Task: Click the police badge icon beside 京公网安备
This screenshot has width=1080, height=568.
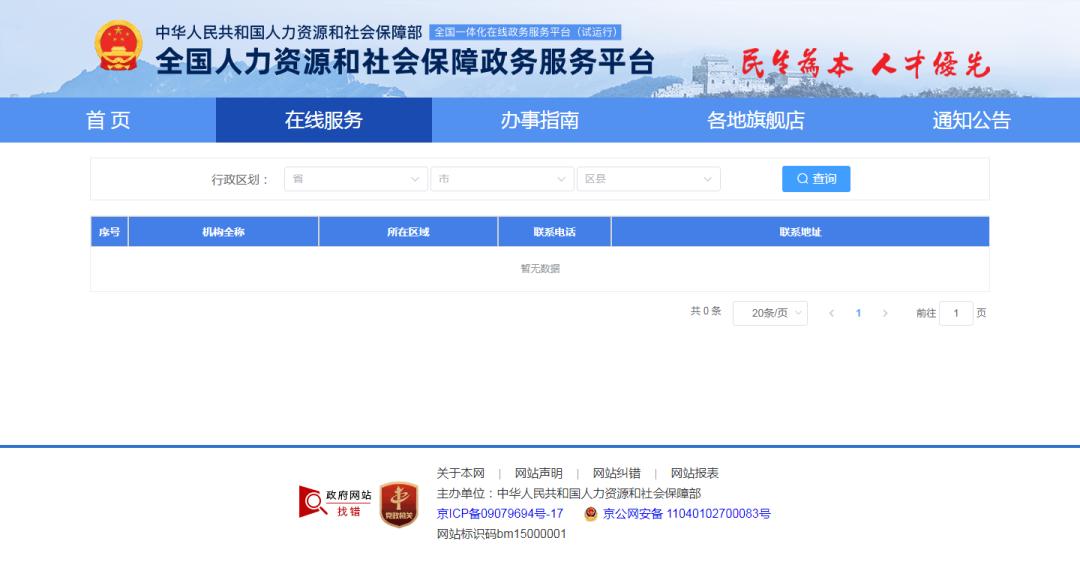Action: pos(590,514)
